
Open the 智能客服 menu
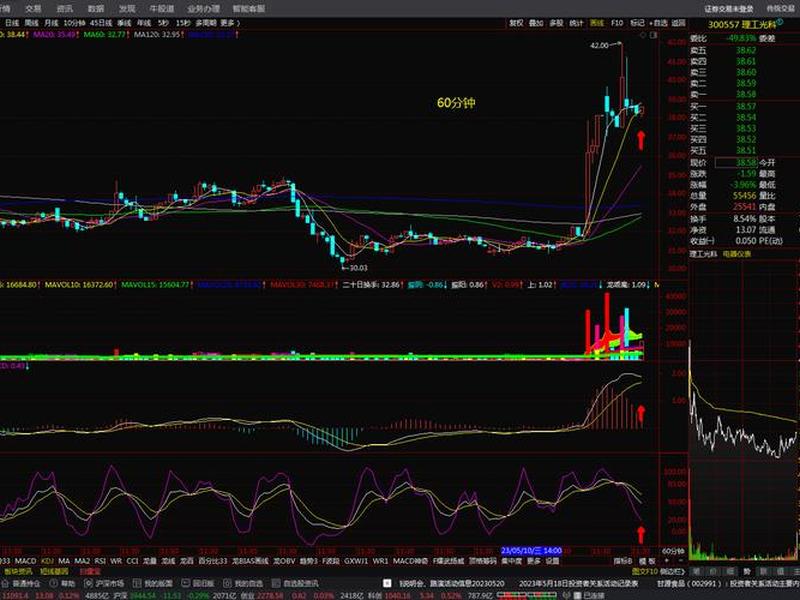[248, 9]
